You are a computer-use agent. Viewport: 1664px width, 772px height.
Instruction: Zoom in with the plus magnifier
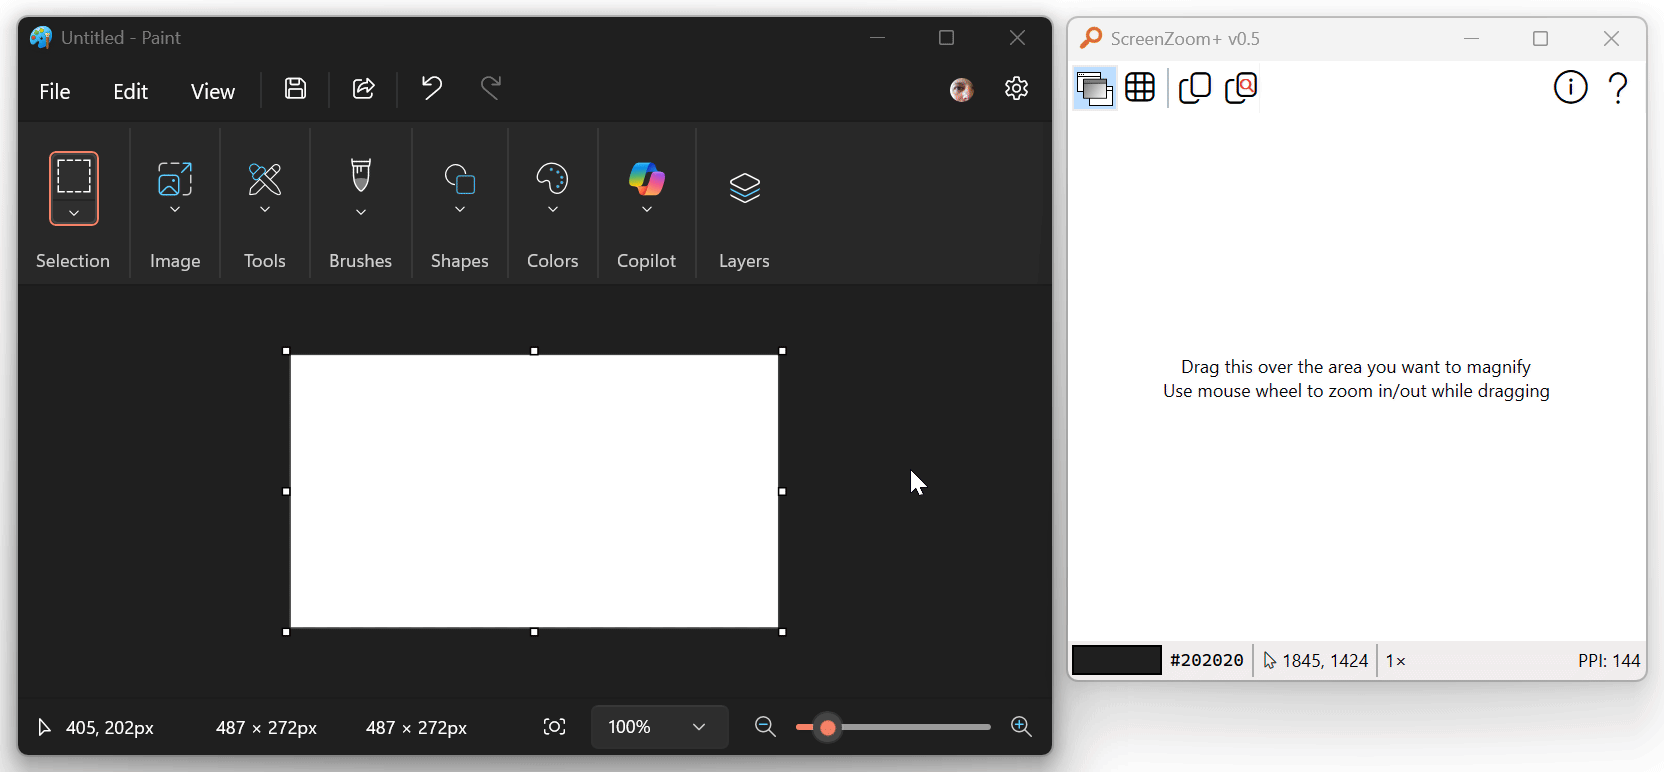tap(1021, 727)
